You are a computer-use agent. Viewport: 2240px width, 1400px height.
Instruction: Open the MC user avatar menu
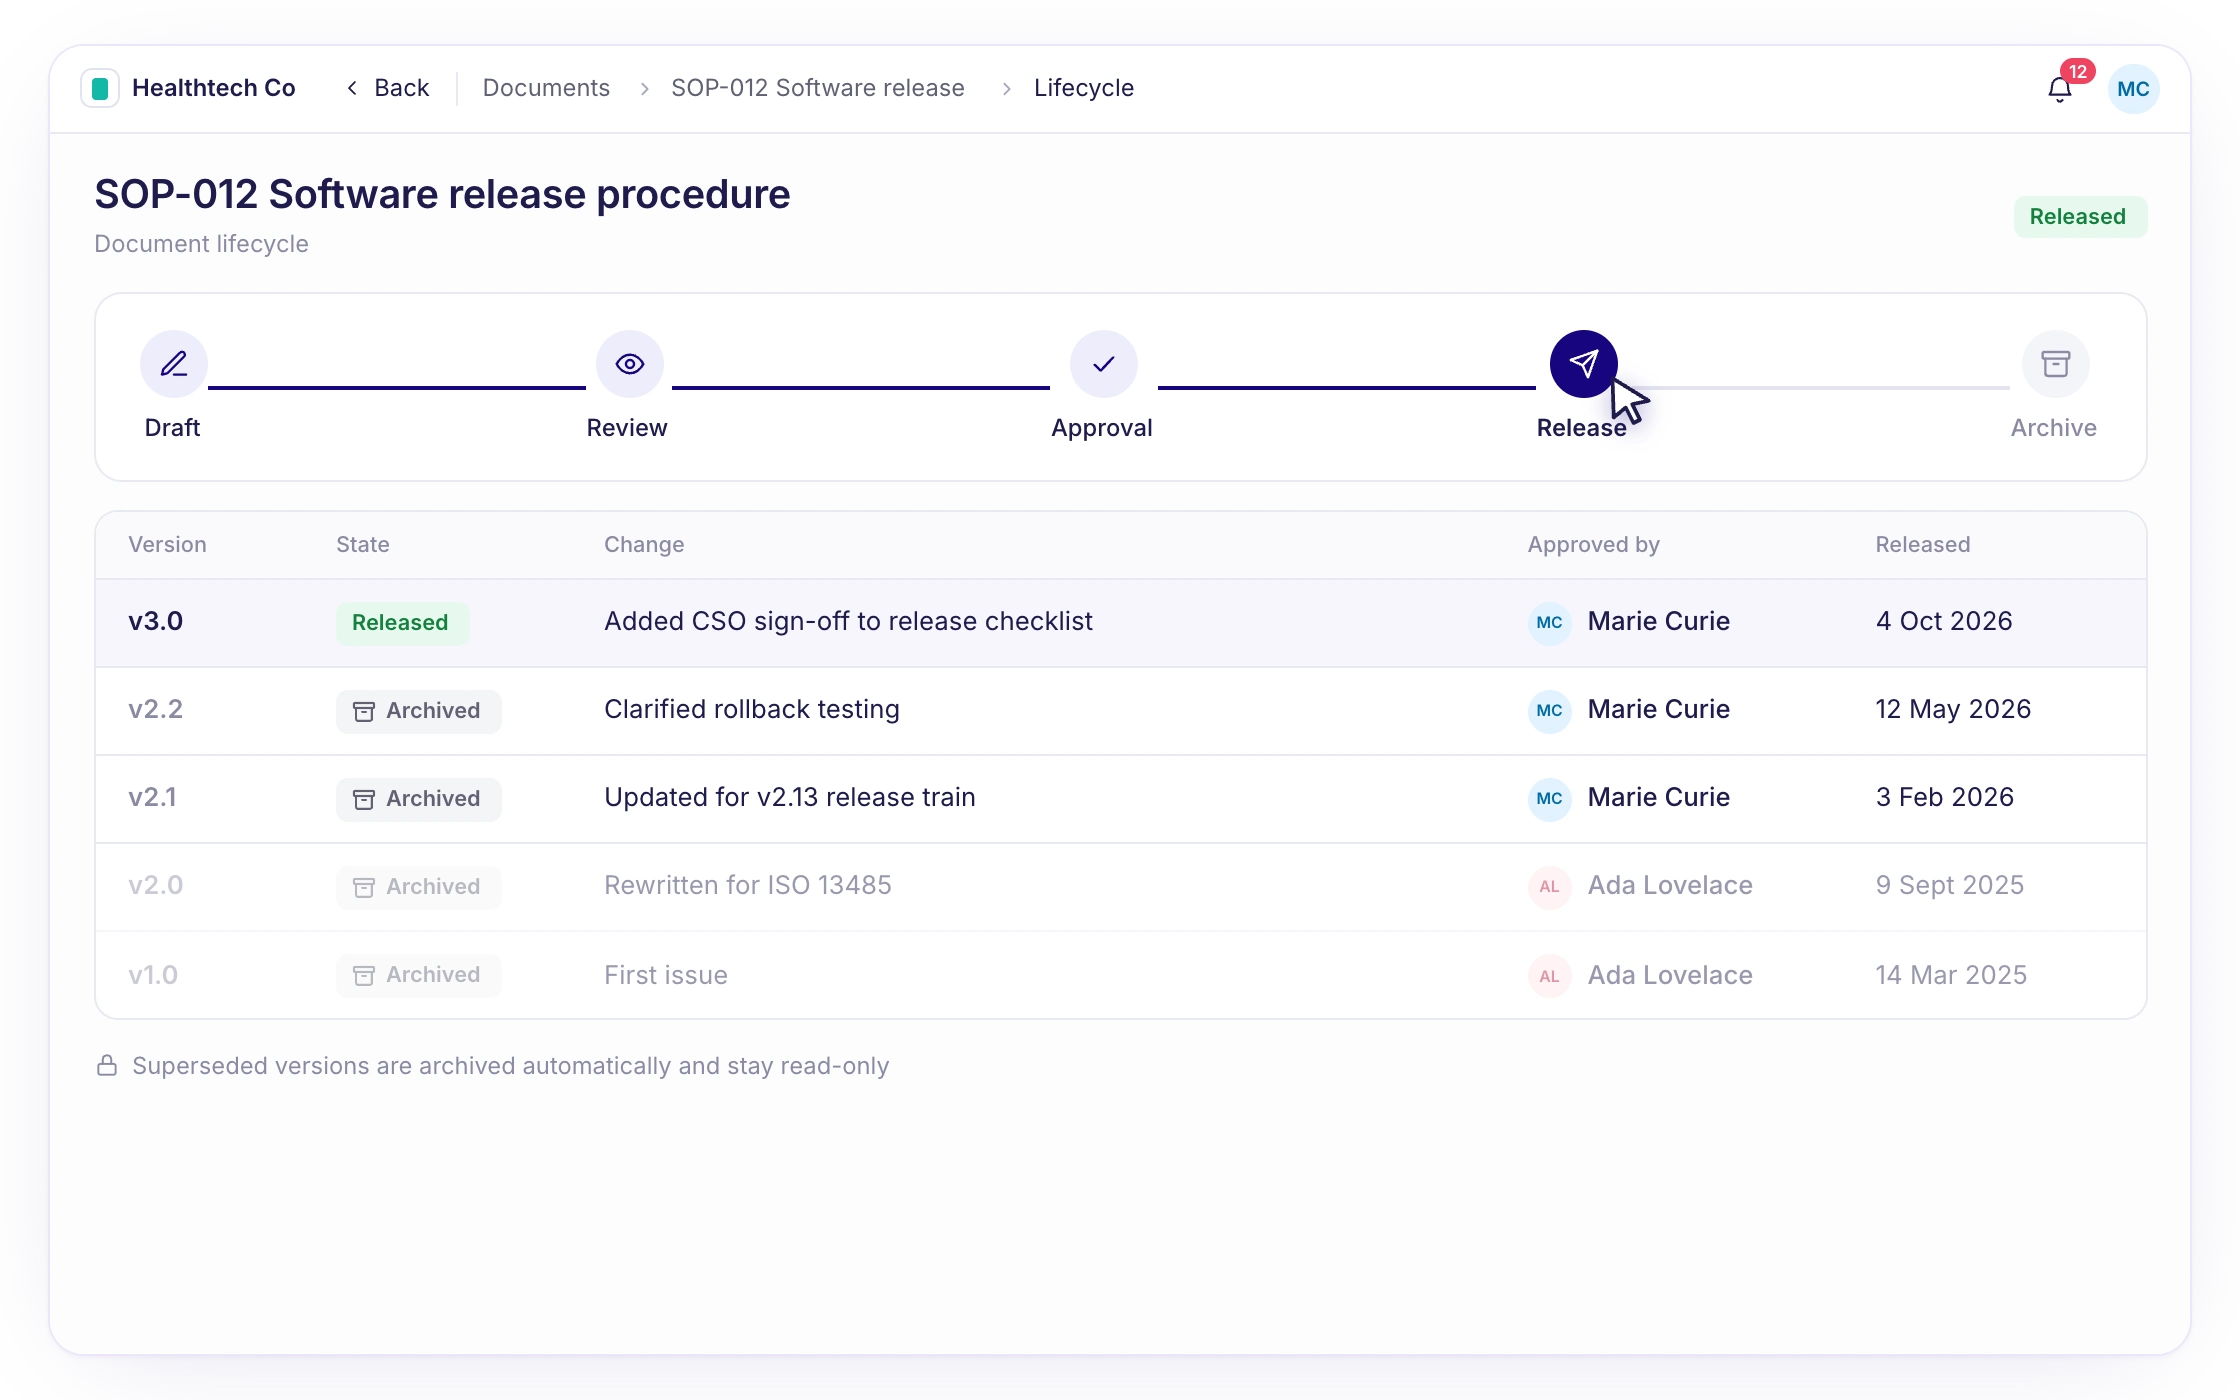tap(2133, 89)
